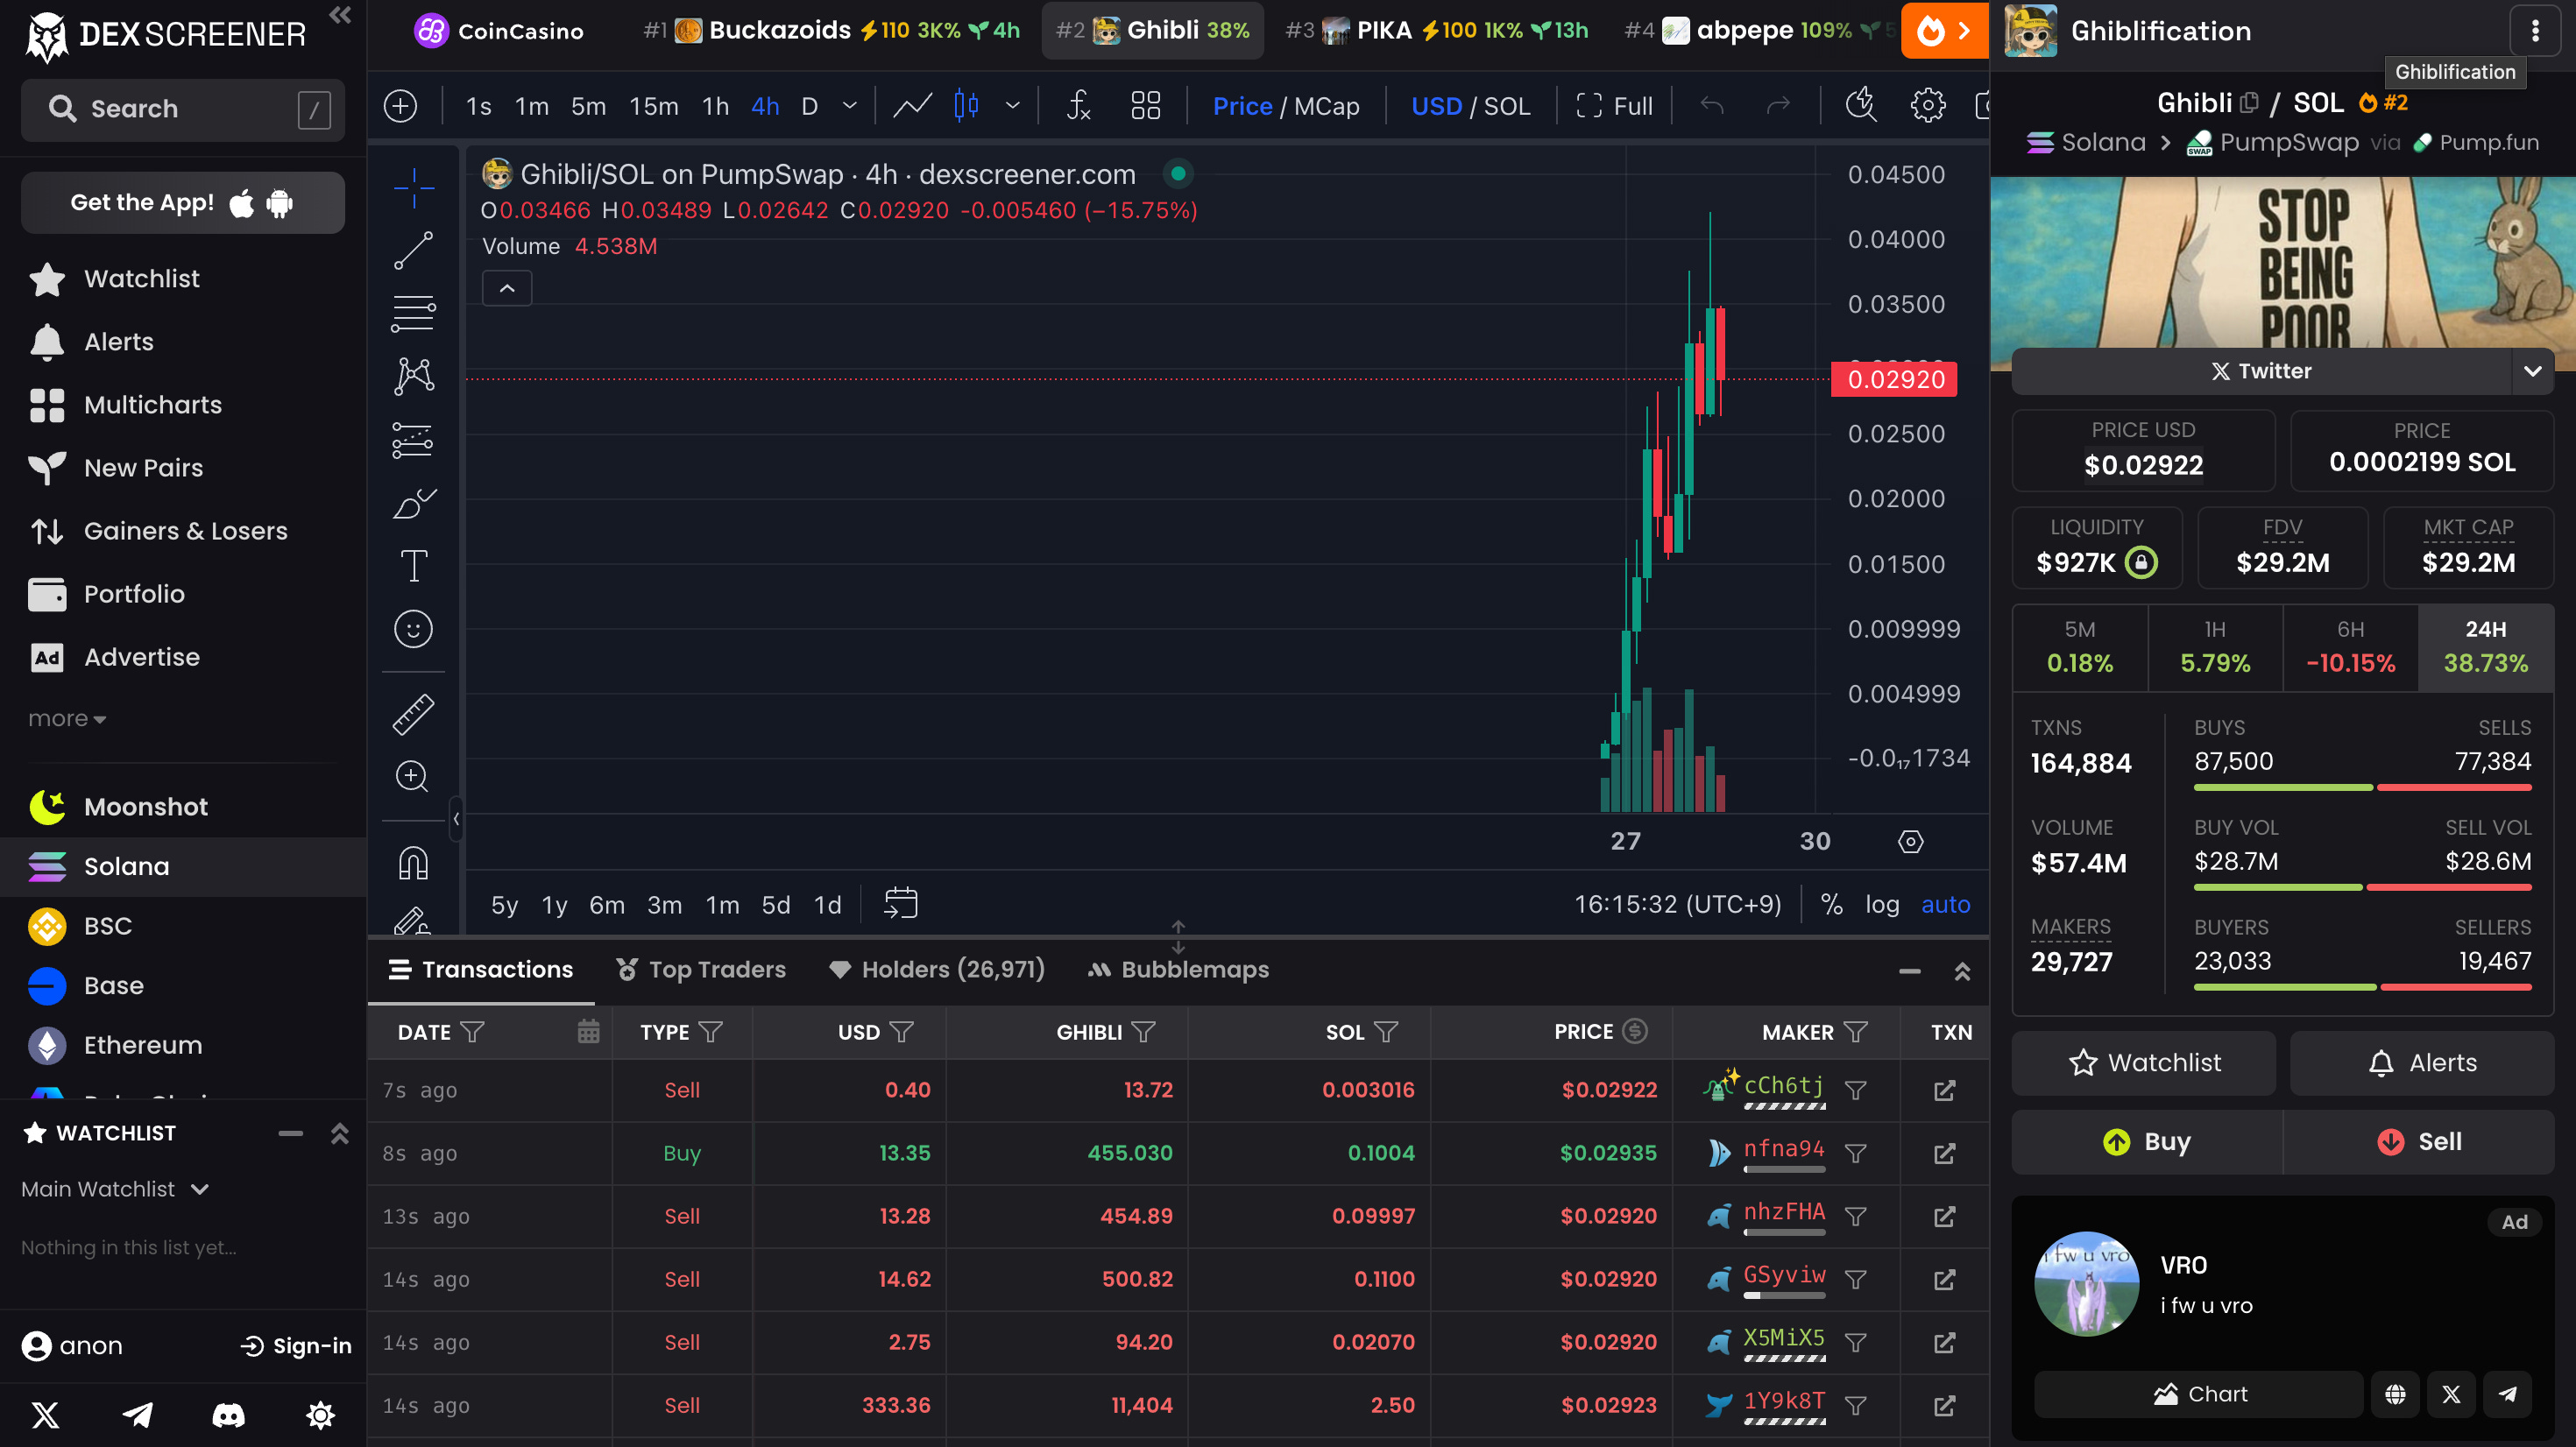Open the timeframe interval dropdown arrow
Screen dimensions: 2576x1447
point(849,106)
